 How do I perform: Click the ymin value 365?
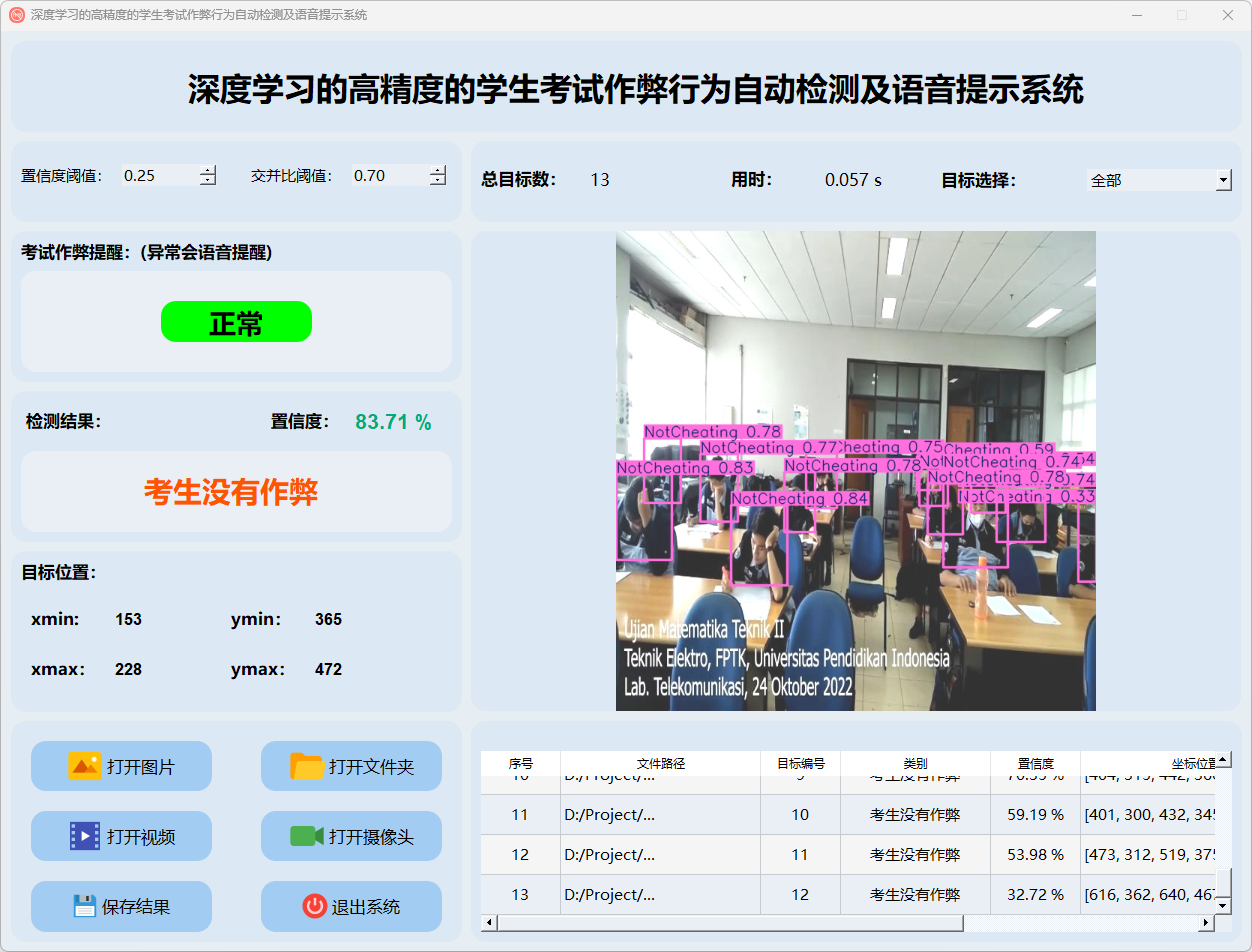tap(329, 620)
